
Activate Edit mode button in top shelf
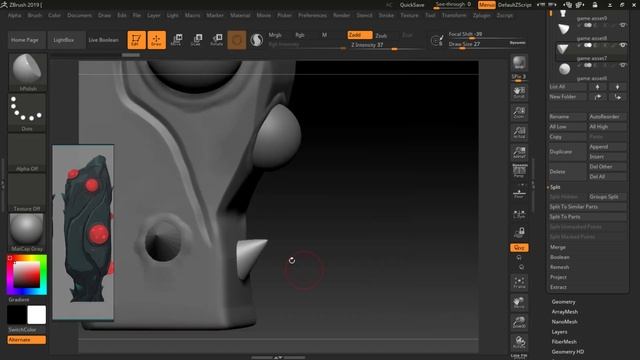click(136, 40)
